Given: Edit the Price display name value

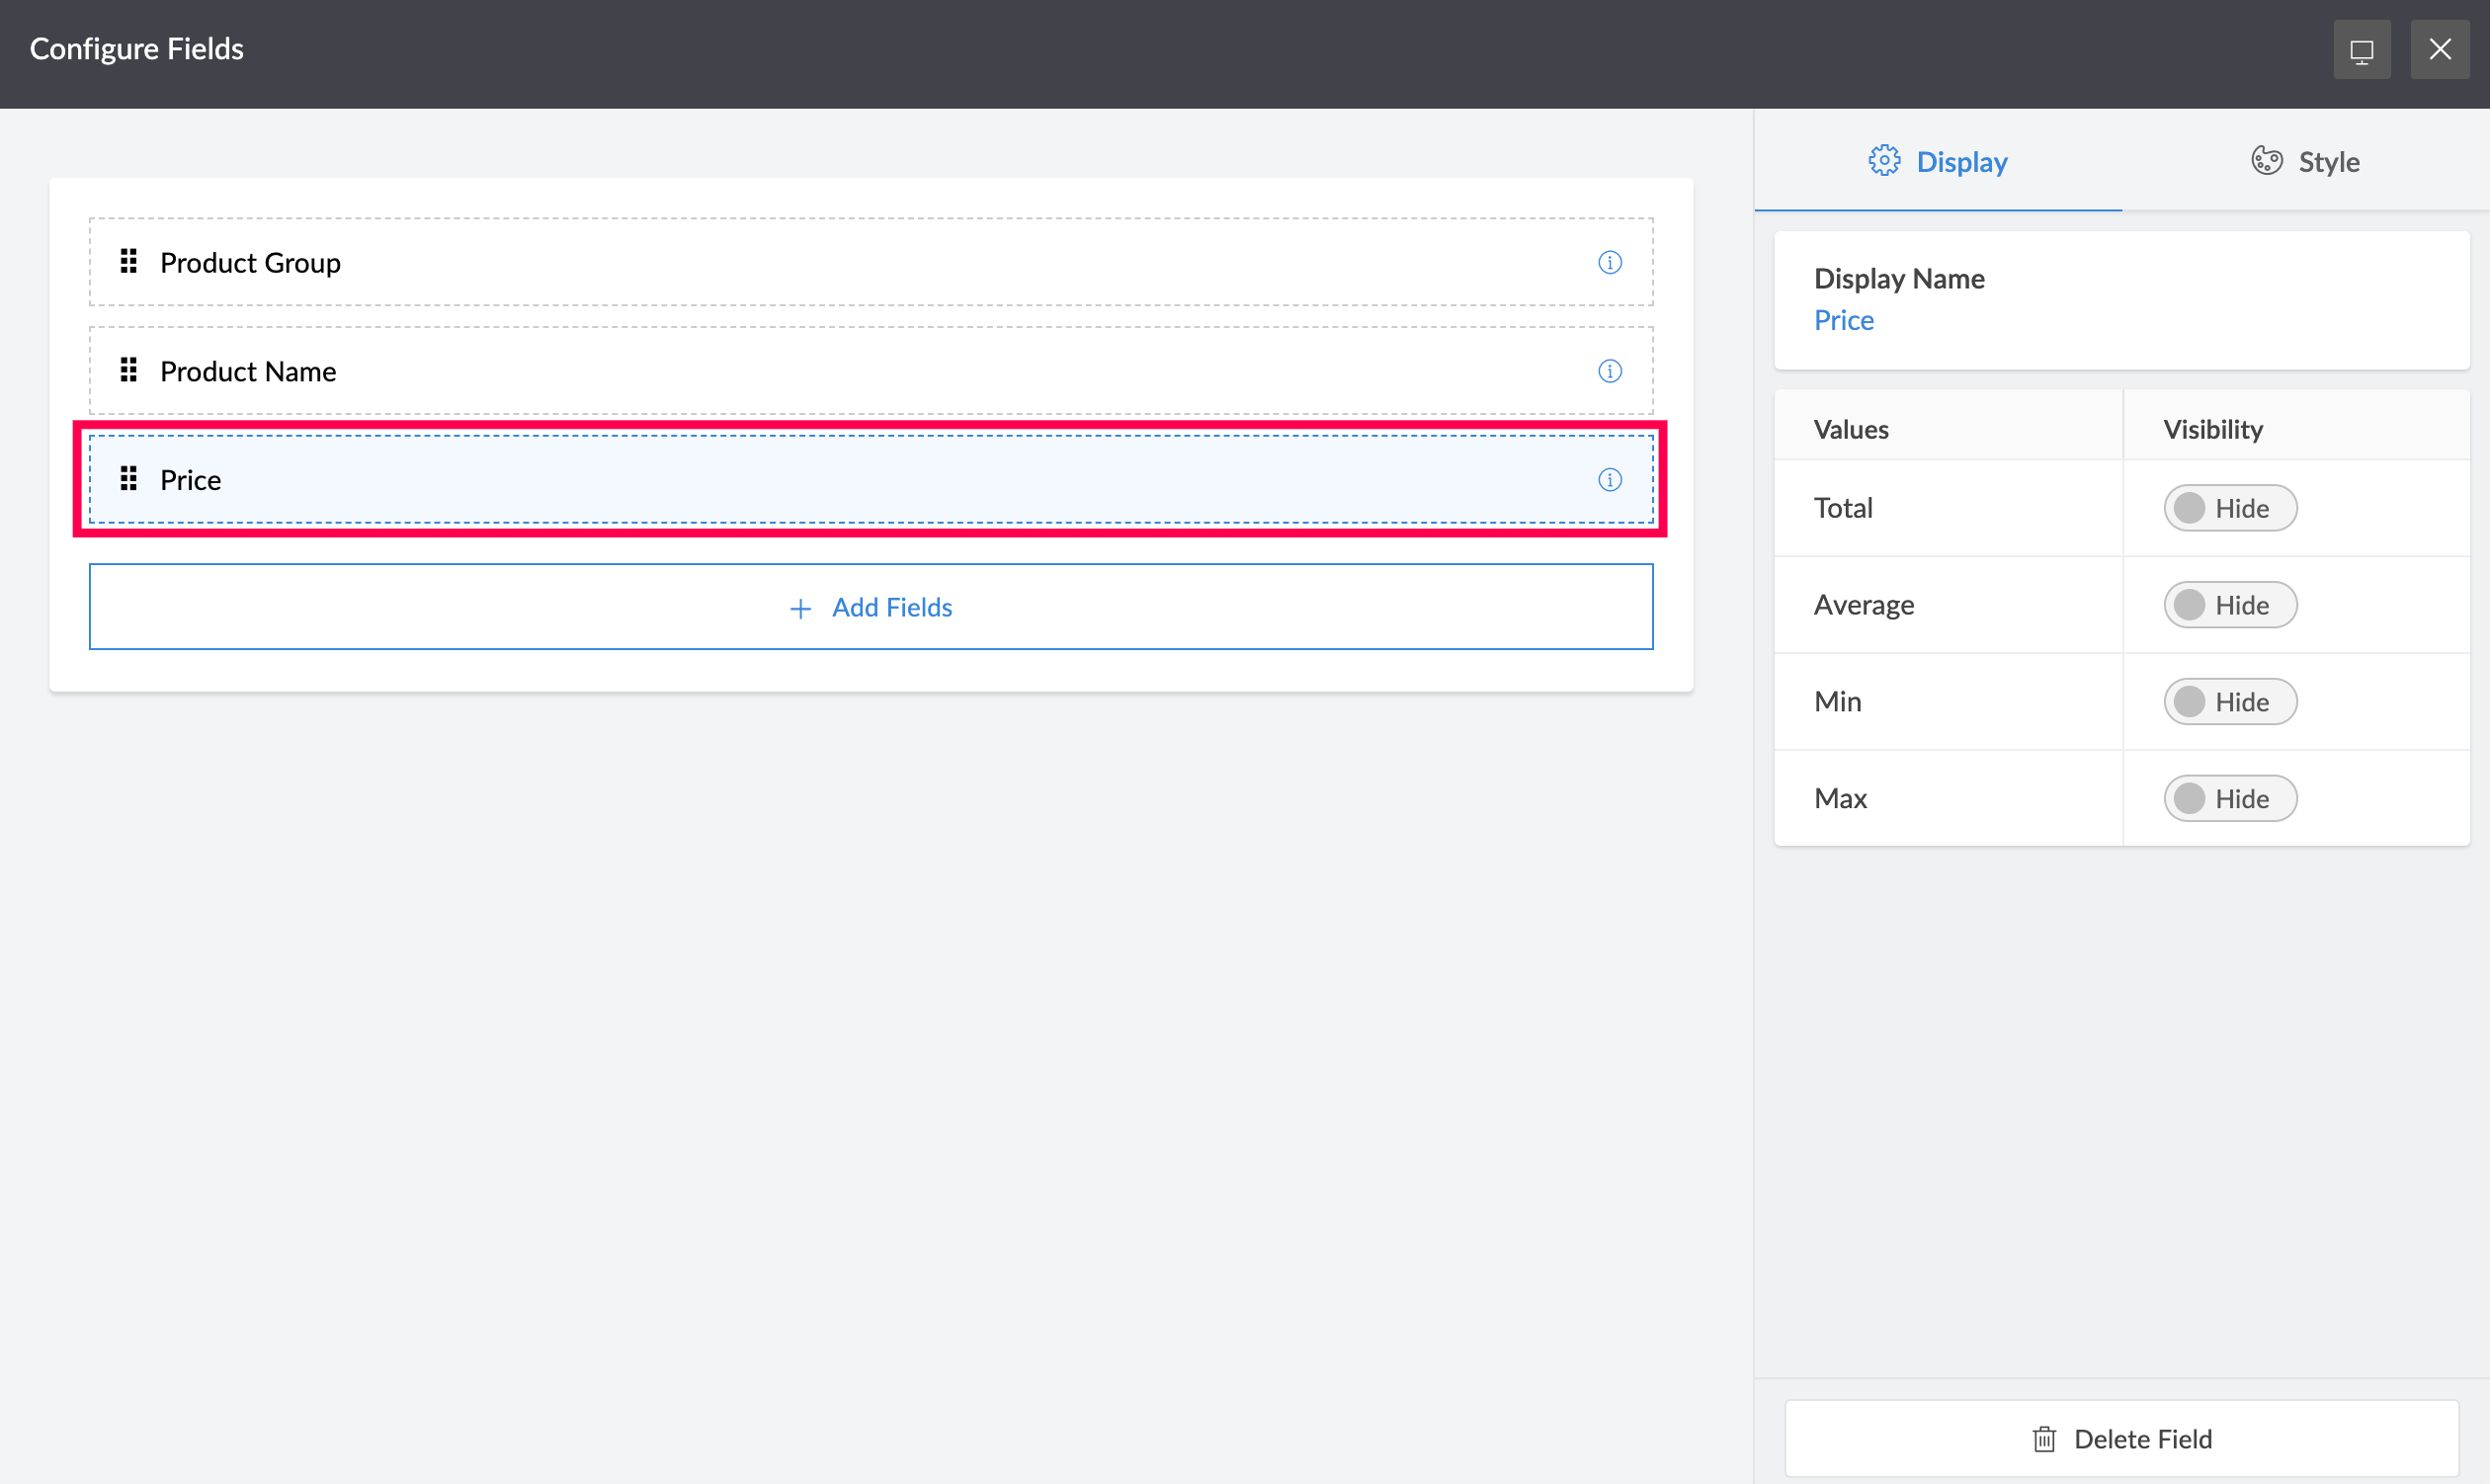Looking at the screenshot, I should [1843, 321].
